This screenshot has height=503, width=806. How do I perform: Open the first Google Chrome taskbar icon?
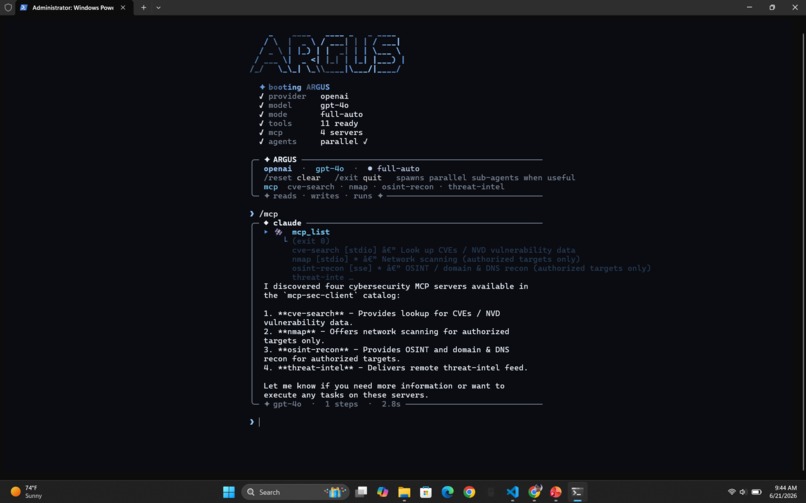[469, 492]
